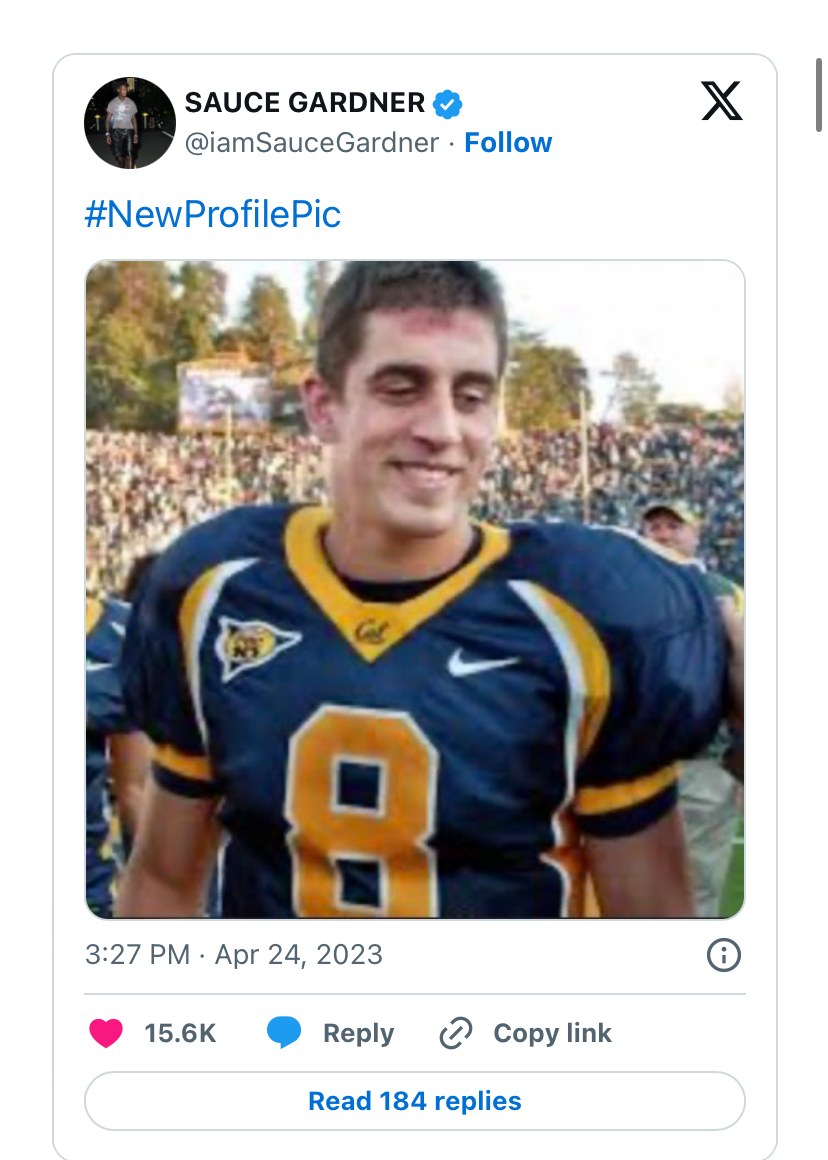Screen dimensions: 828x1160
Task: Open Sauce Gardner's profile avatar
Action: pos(130,122)
